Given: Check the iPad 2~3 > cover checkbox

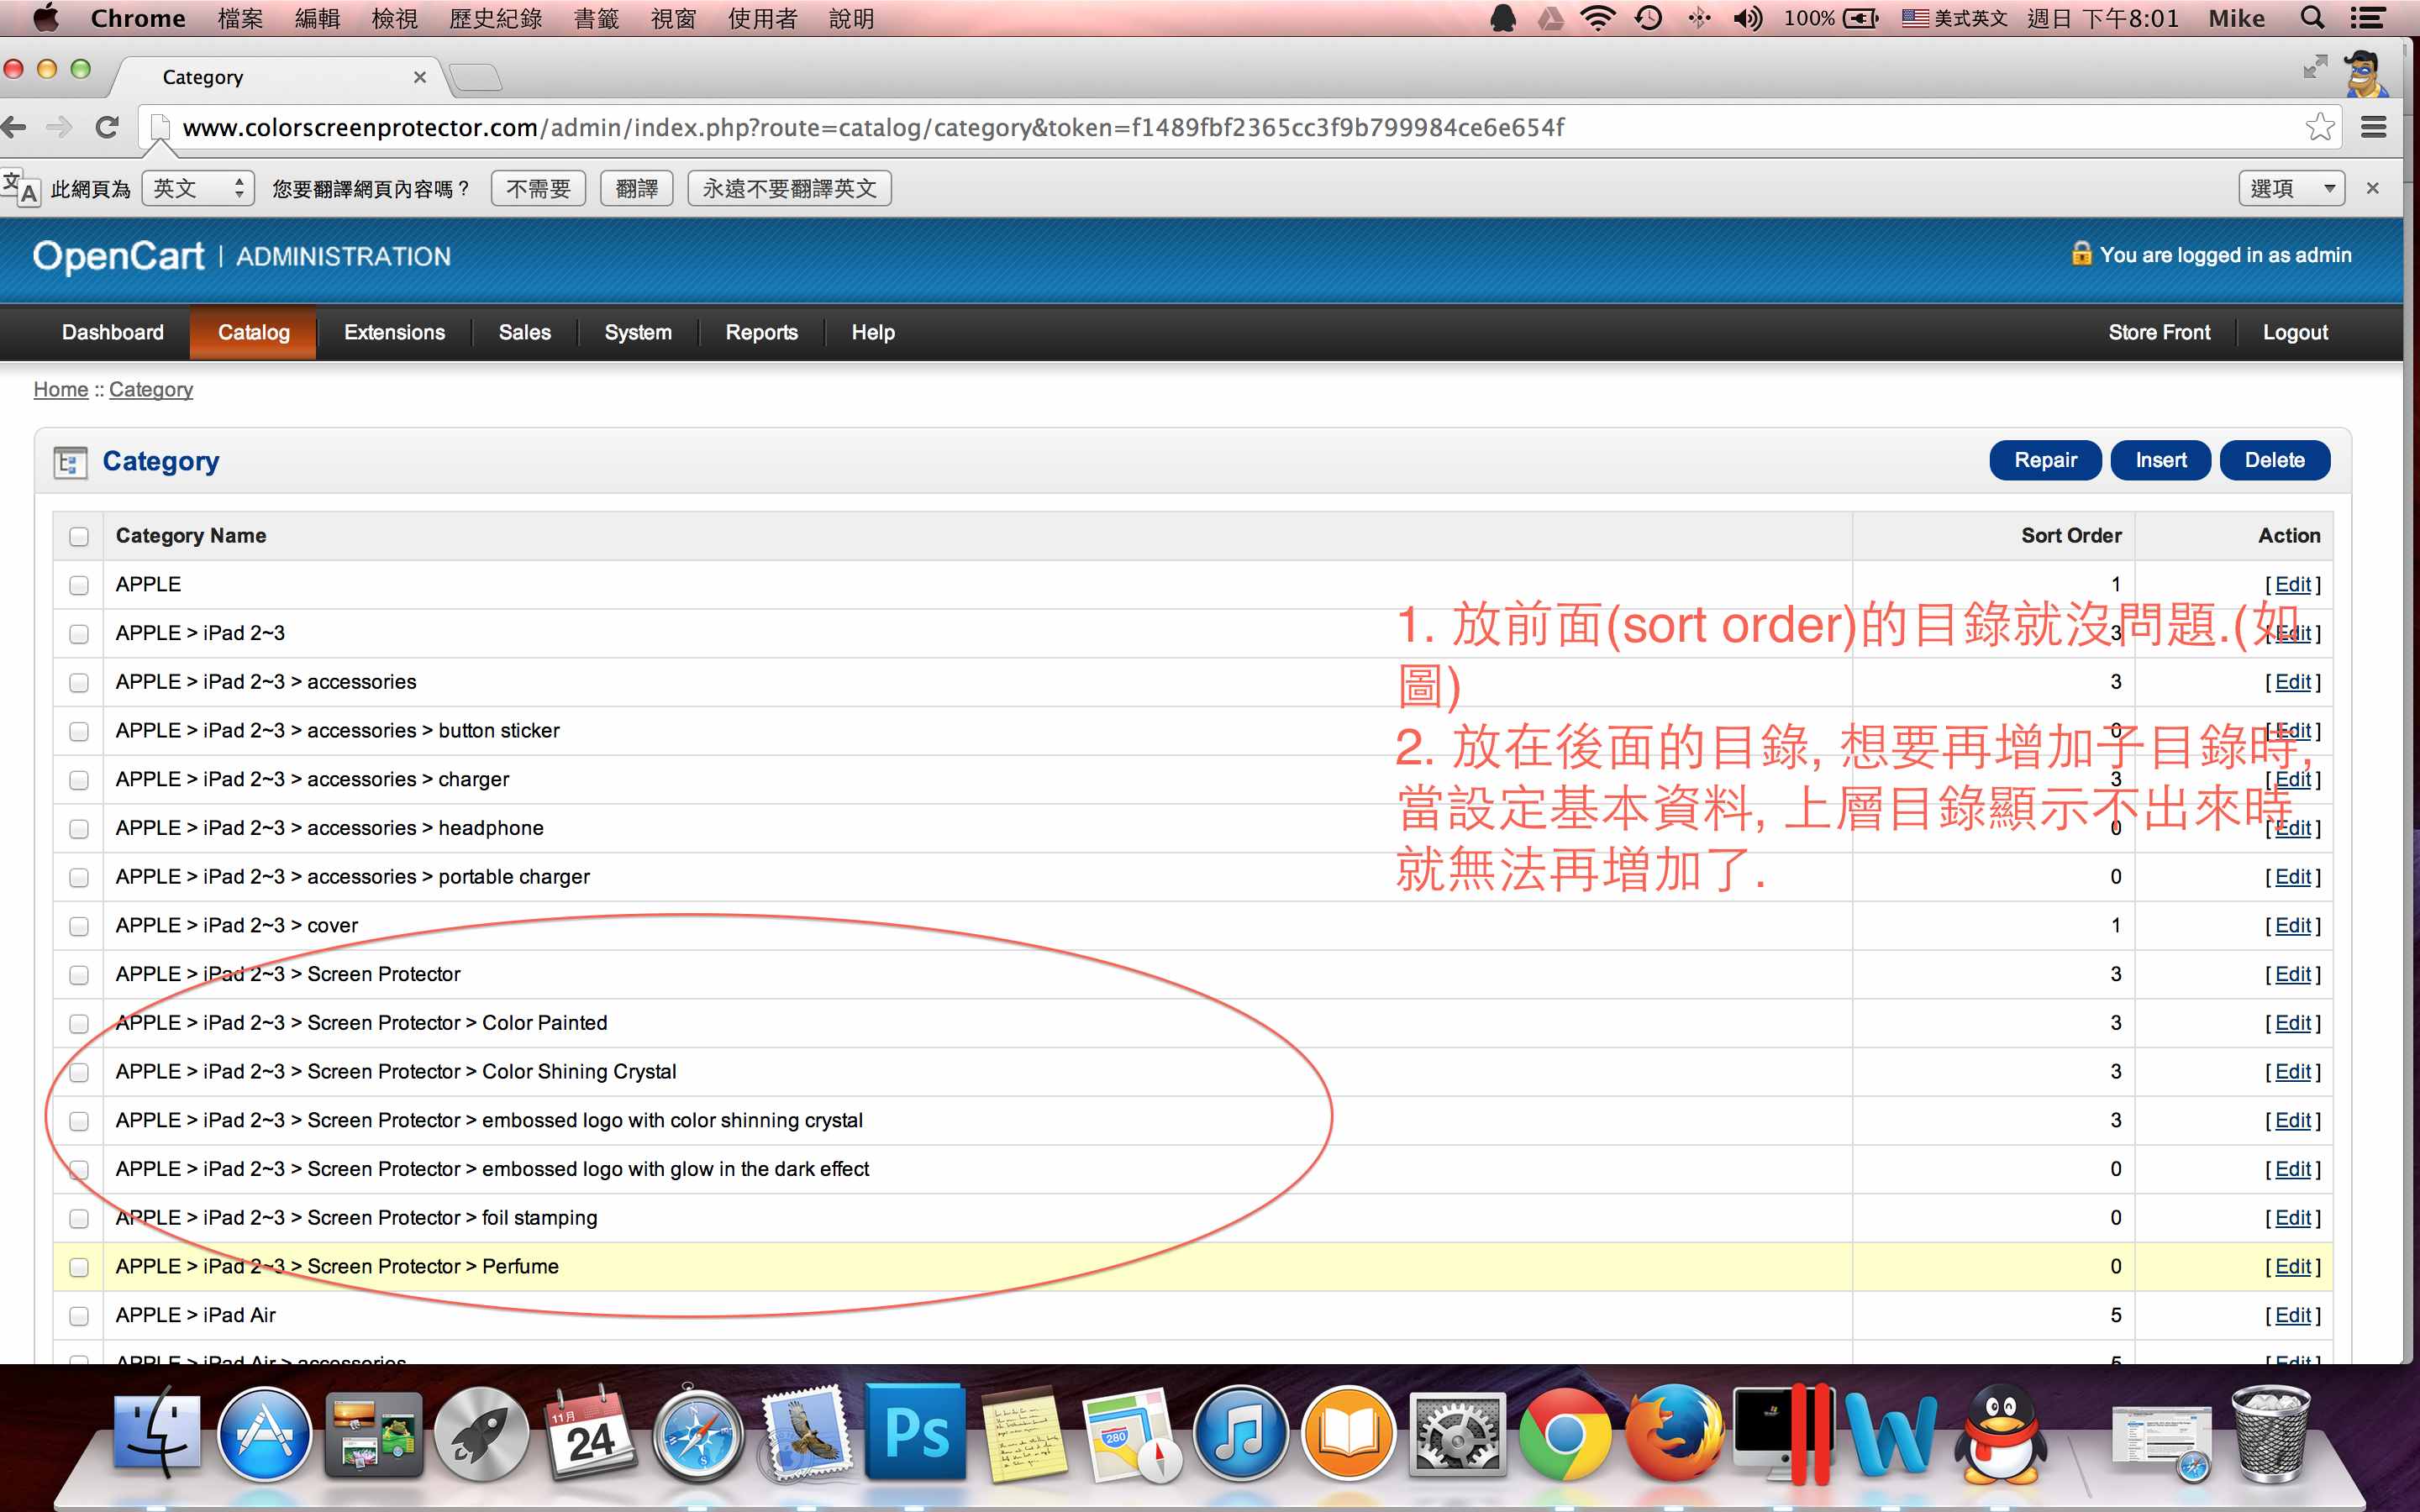Looking at the screenshot, I should click(79, 927).
